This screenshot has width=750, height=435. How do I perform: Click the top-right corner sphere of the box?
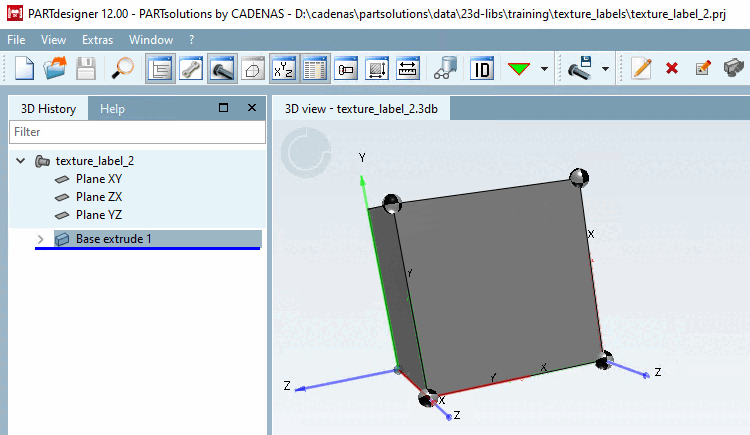coord(579,178)
